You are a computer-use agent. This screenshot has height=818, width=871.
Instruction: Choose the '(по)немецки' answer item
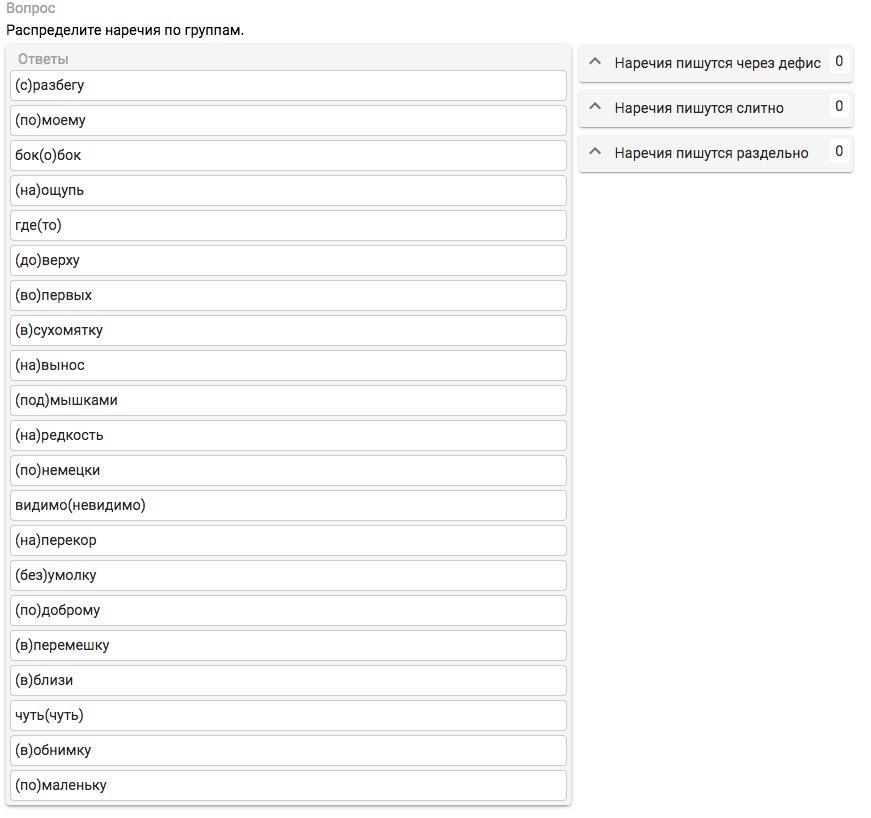click(288, 470)
